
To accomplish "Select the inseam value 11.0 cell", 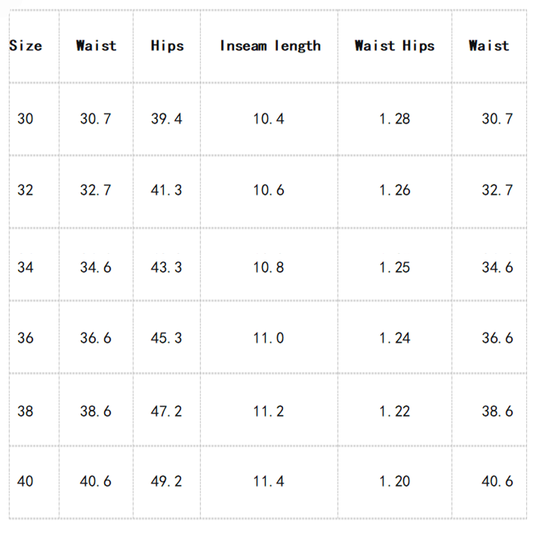I will (x=269, y=338).
